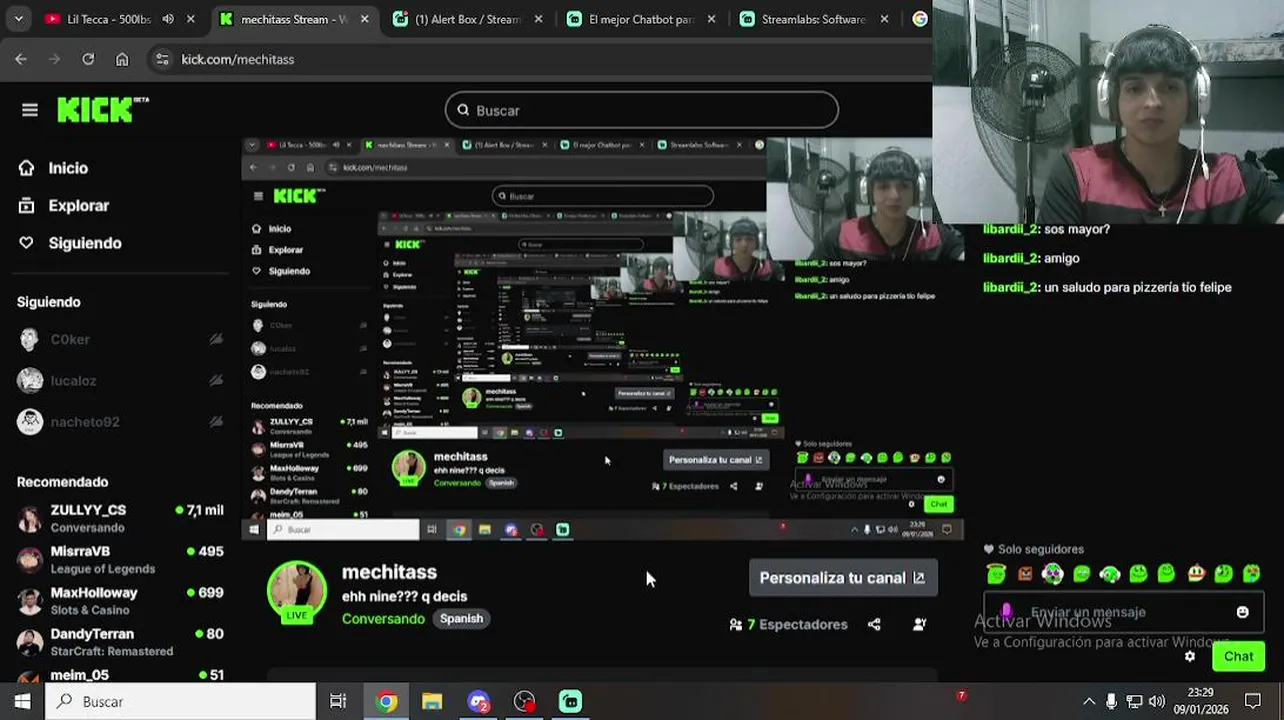Mute the Lil Tecca tab audio
Image resolution: width=1284 pixels, height=720 pixels.
pos(167,19)
